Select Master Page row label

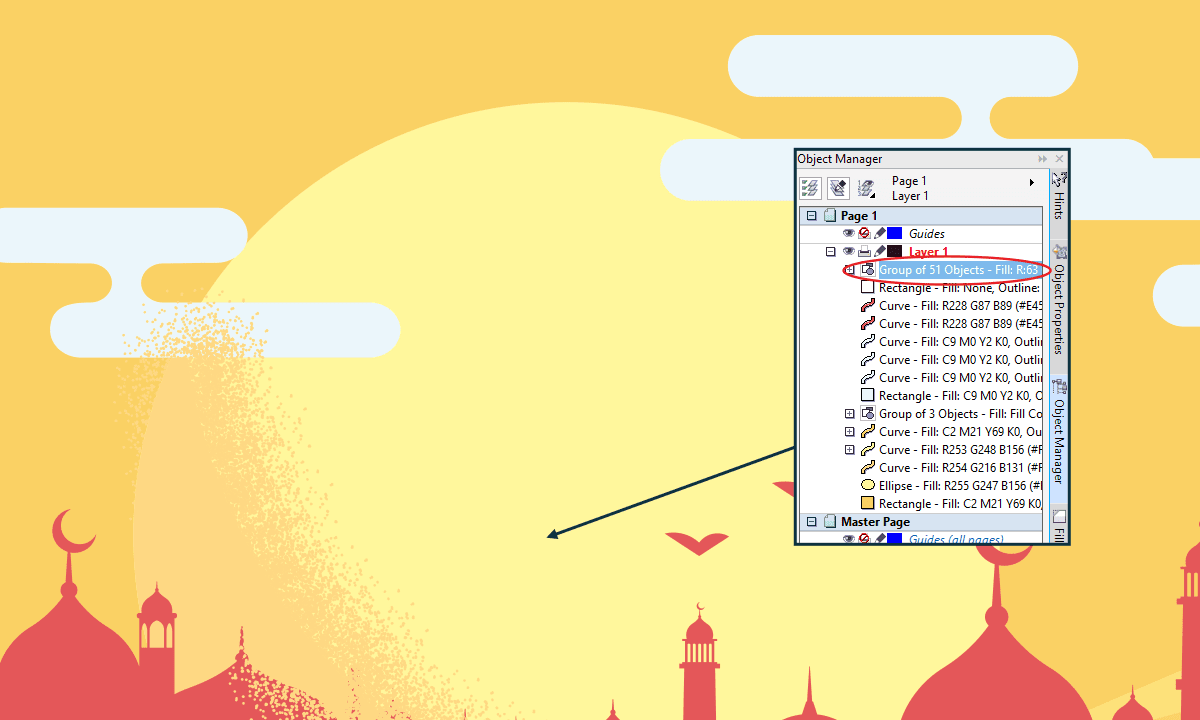[875, 522]
